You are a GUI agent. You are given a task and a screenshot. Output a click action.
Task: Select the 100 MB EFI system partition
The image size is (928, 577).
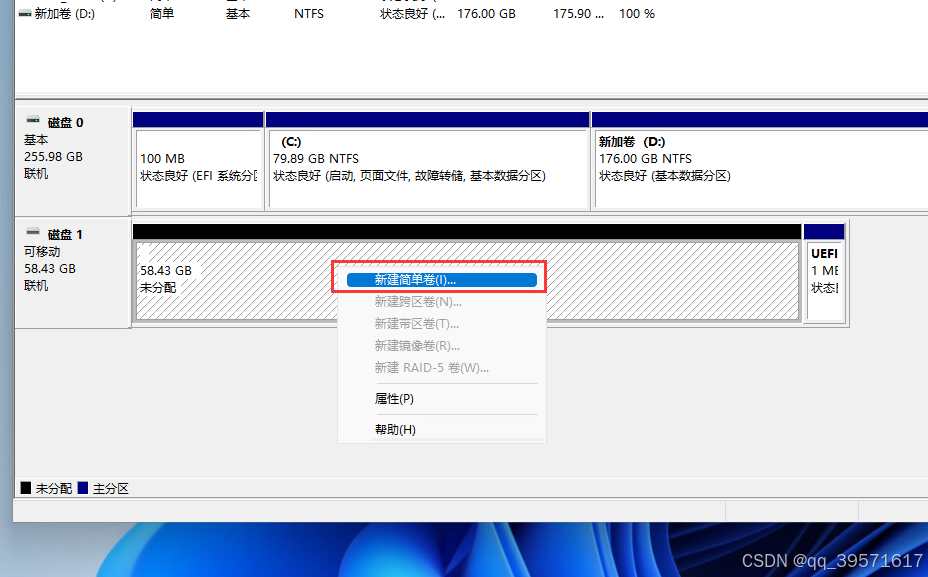[x=199, y=169]
